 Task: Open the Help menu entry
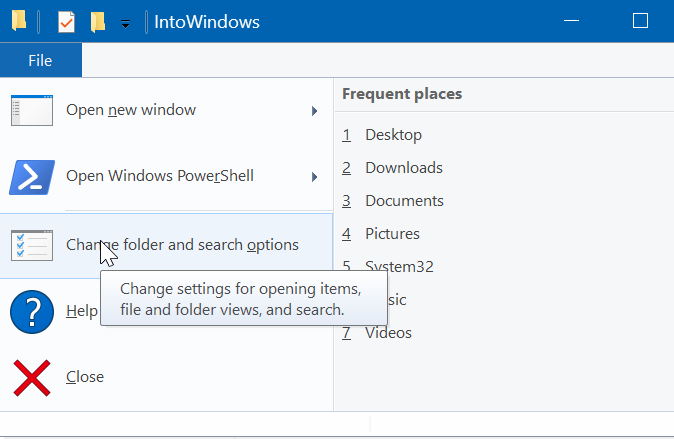pos(82,311)
